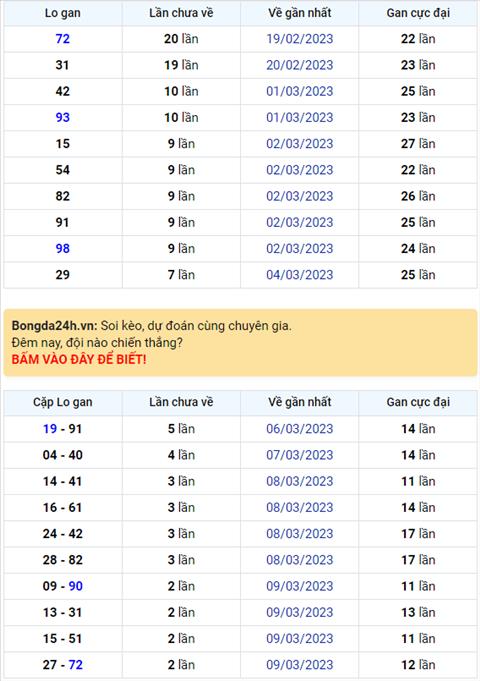The height and width of the screenshot is (681, 480).
Task: Select the pair 13 - 31
Action: pos(63,612)
